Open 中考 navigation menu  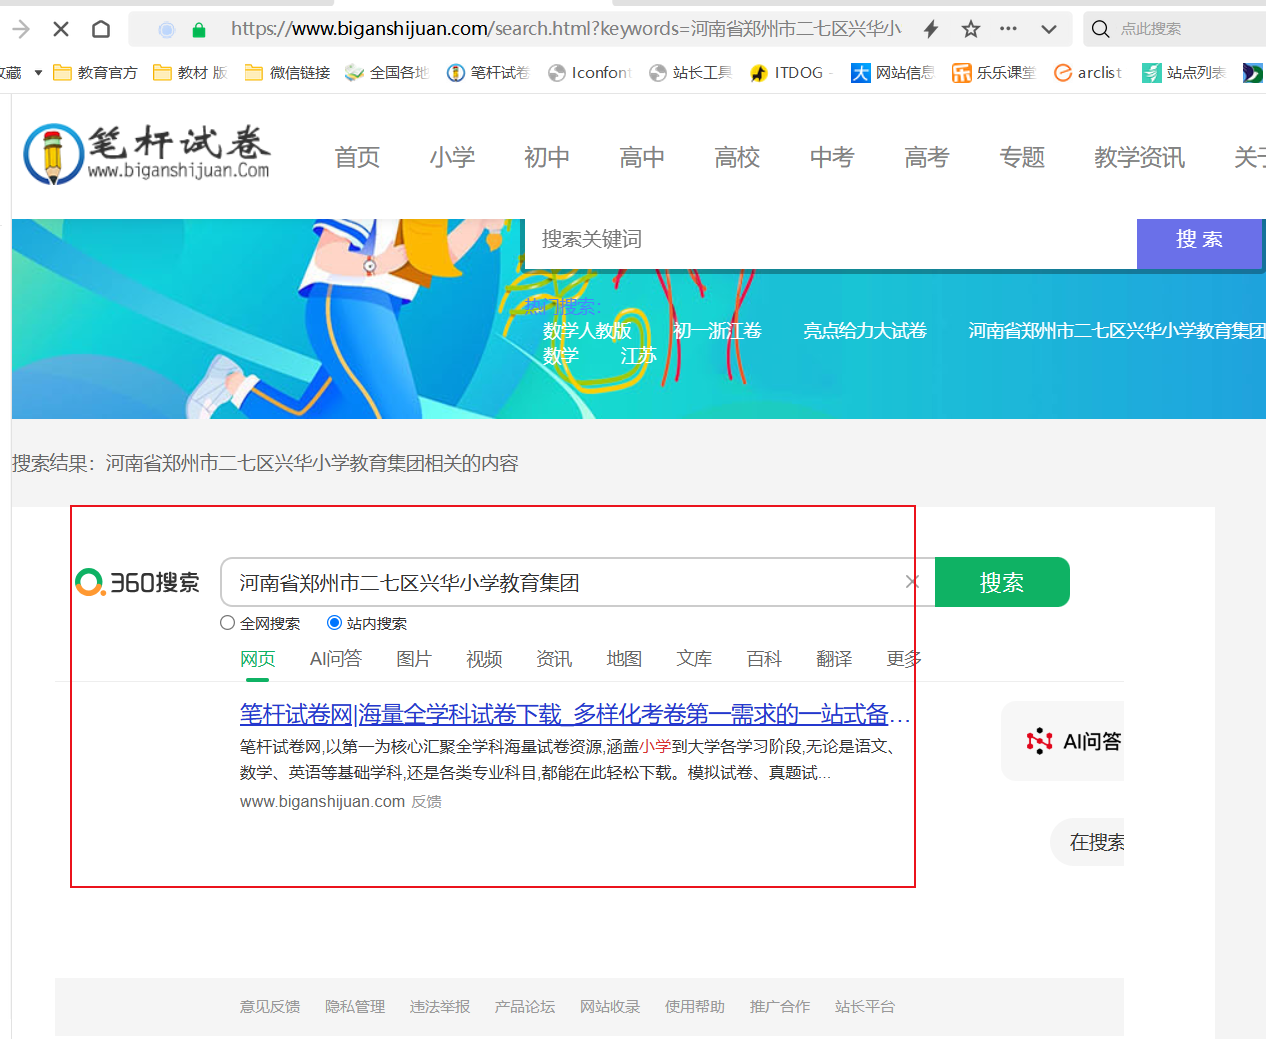[x=832, y=157]
